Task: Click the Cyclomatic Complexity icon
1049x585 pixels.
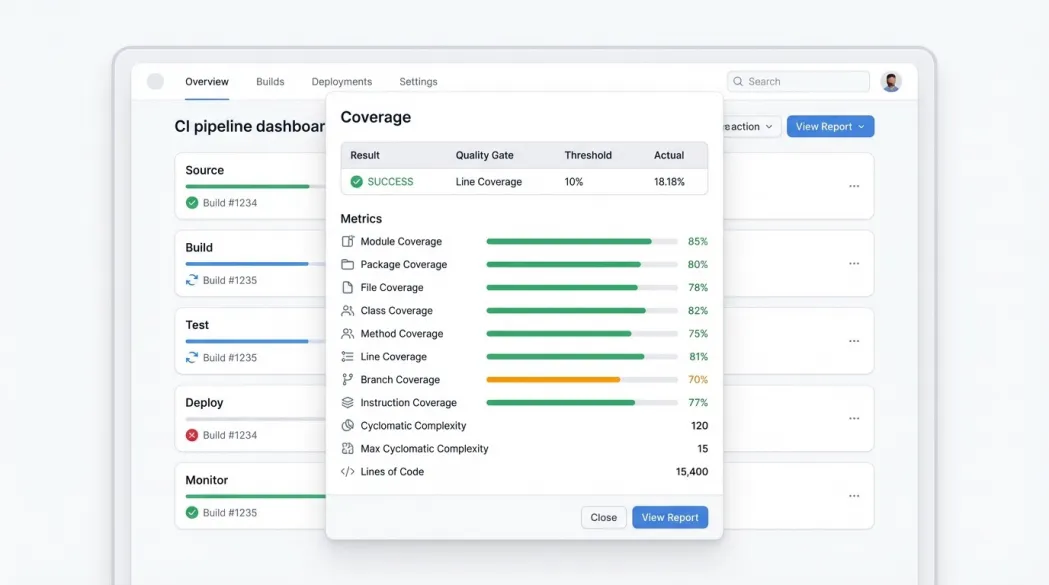Action: coord(348,426)
